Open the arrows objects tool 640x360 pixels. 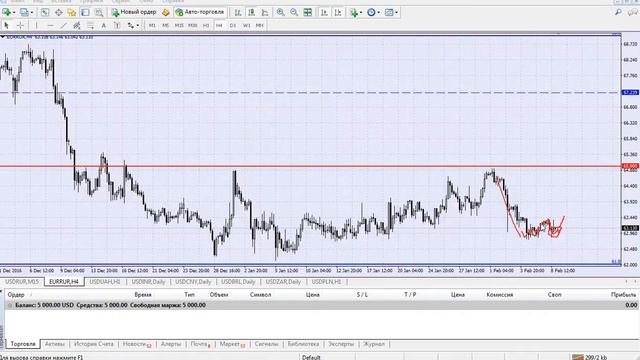tap(131, 25)
